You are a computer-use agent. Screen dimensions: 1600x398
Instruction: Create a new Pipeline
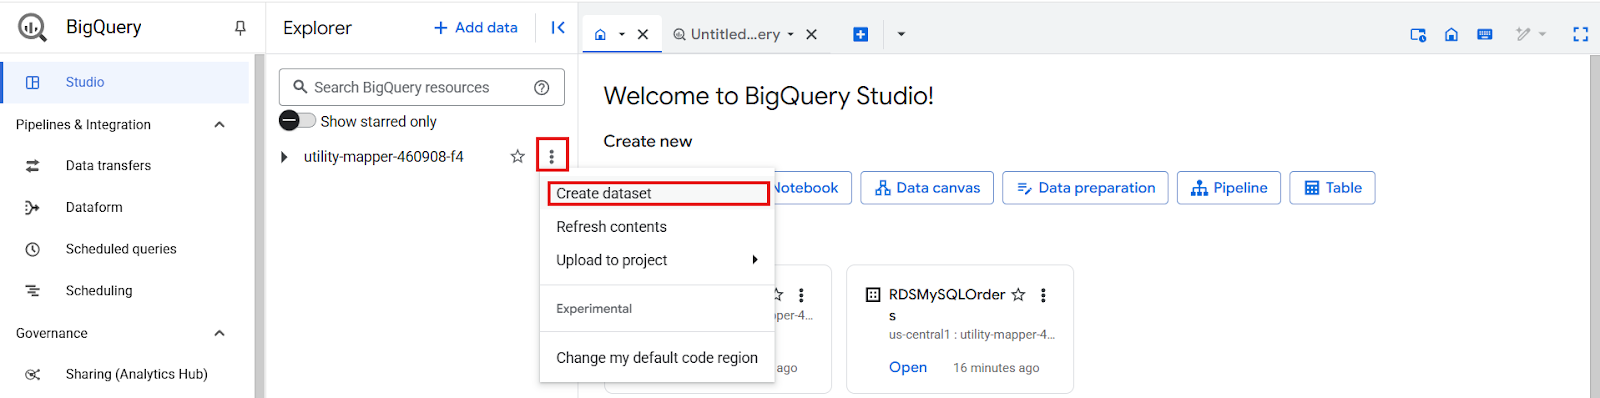coord(1229,188)
